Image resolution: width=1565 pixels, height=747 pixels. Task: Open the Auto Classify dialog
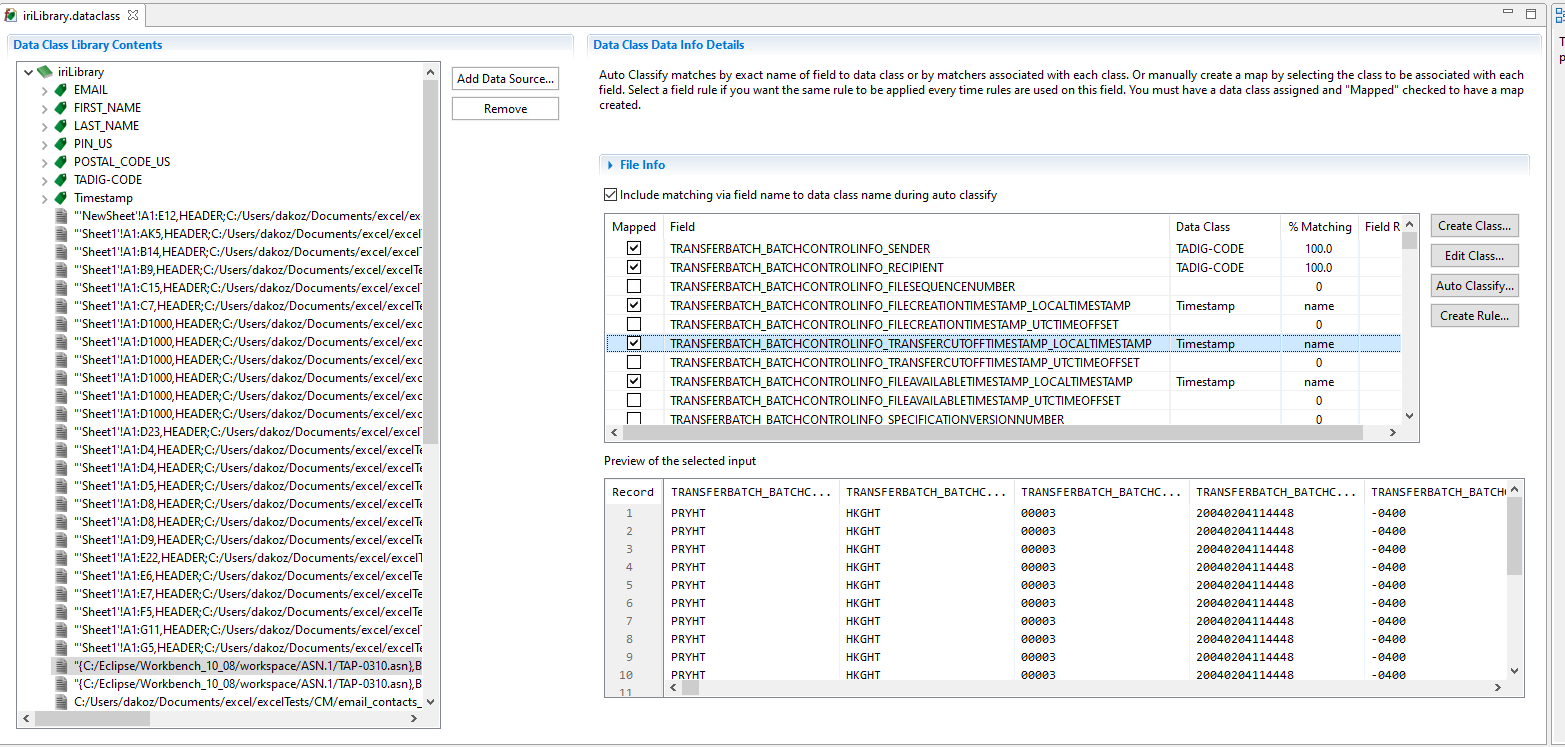(x=1475, y=286)
